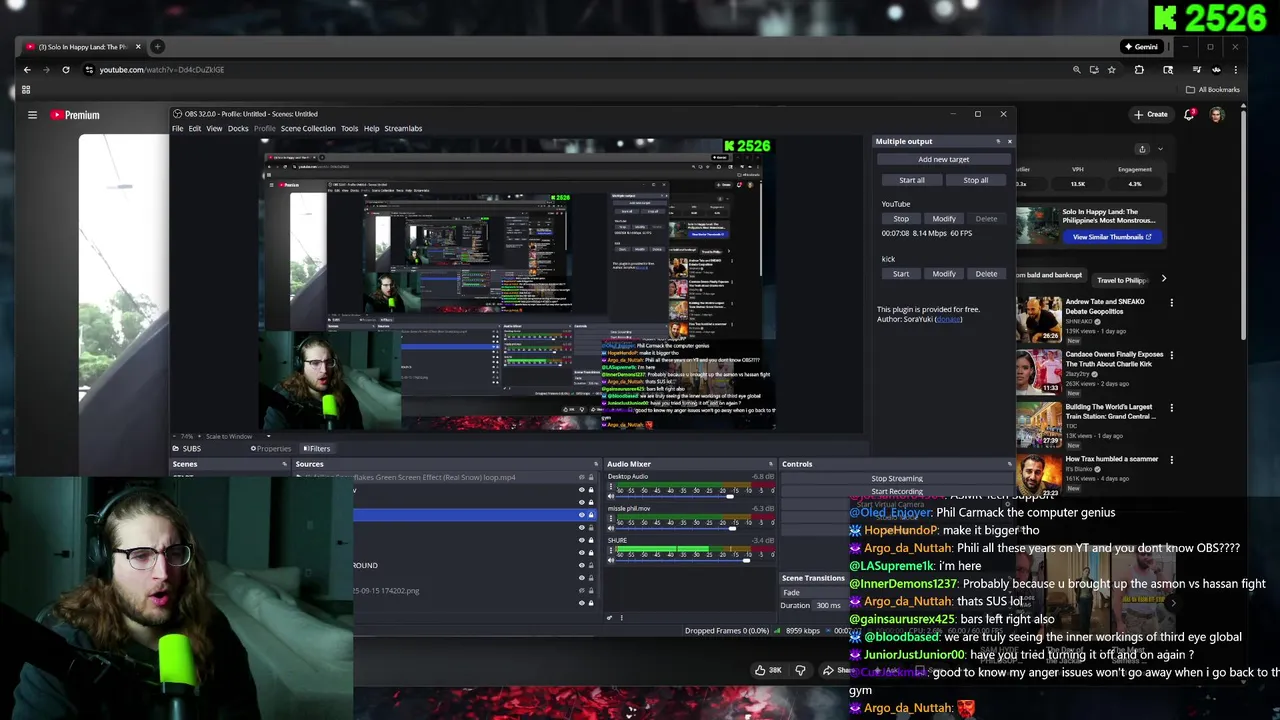
Task: Open YouTube notifications bell
Action: (1189, 114)
